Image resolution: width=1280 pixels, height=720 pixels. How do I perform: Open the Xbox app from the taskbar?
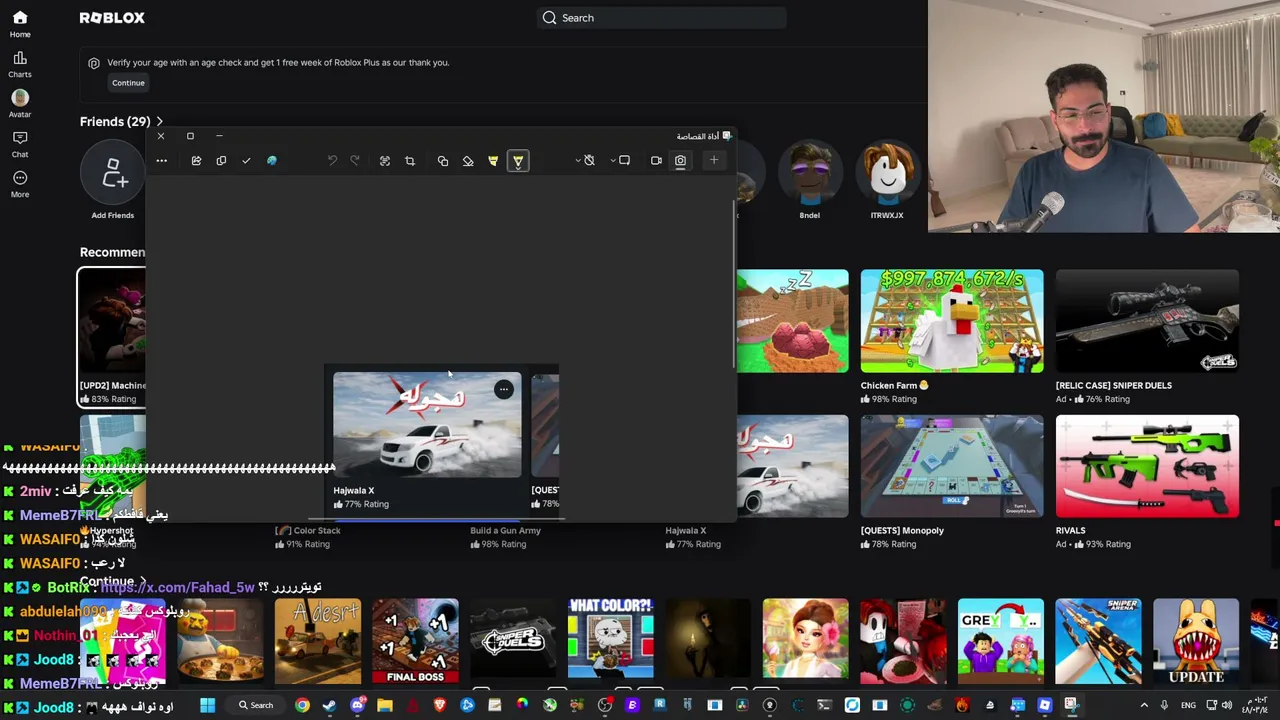pyautogui.click(x=550, y=706)
